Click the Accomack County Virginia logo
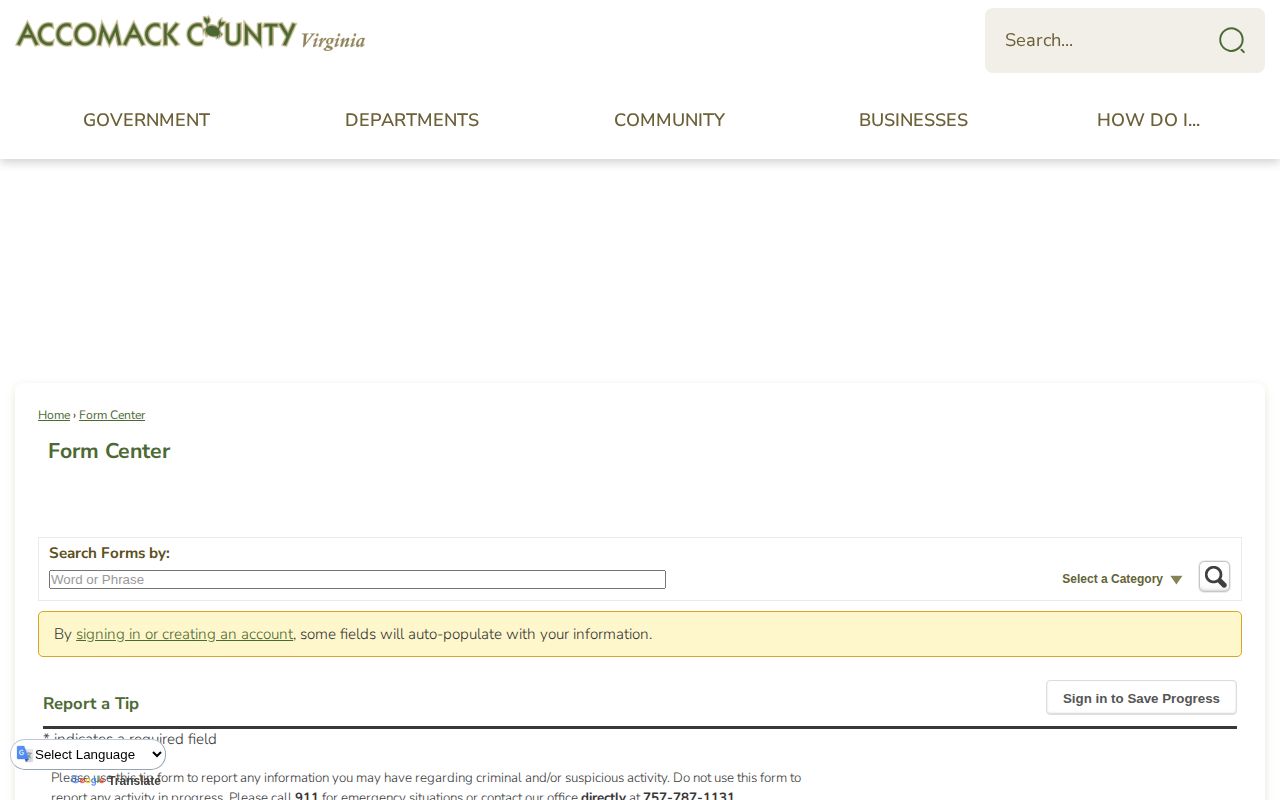 (x=190, y=34)
